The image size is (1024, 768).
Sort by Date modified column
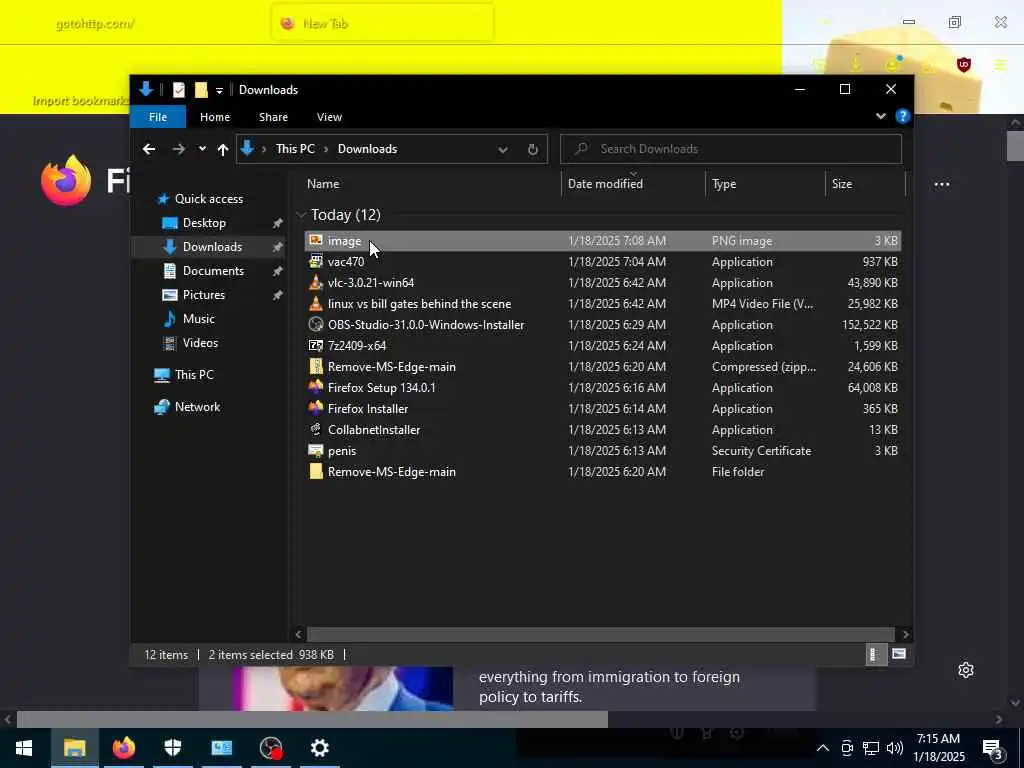[605, 184]
